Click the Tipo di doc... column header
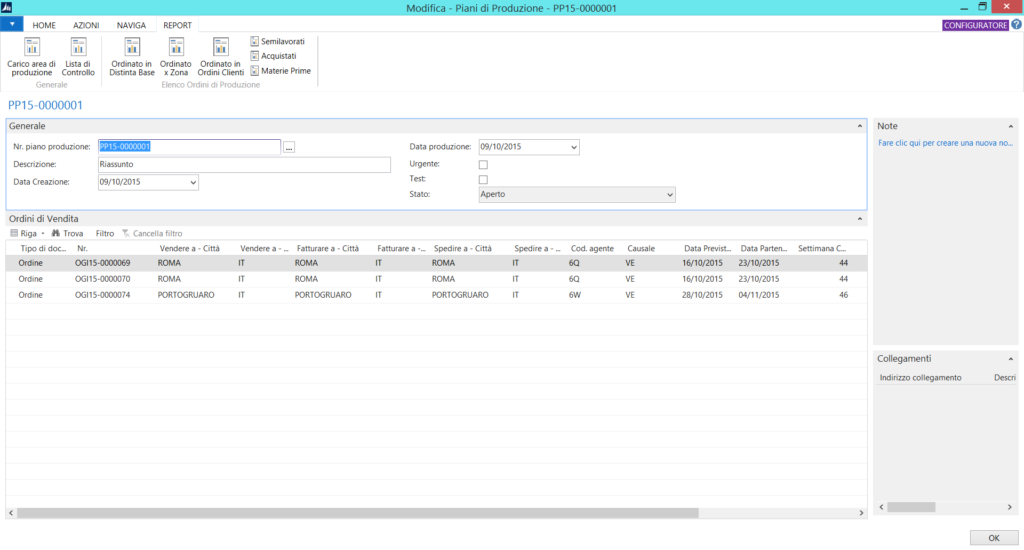1024x550 pixels. coord(43,248)
